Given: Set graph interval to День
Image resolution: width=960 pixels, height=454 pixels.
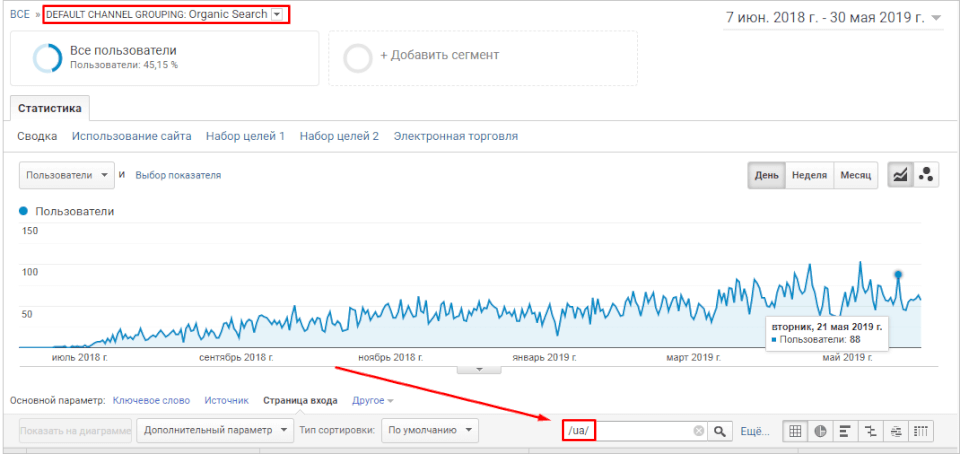Looking at the screenshot, I should point(766,175).
